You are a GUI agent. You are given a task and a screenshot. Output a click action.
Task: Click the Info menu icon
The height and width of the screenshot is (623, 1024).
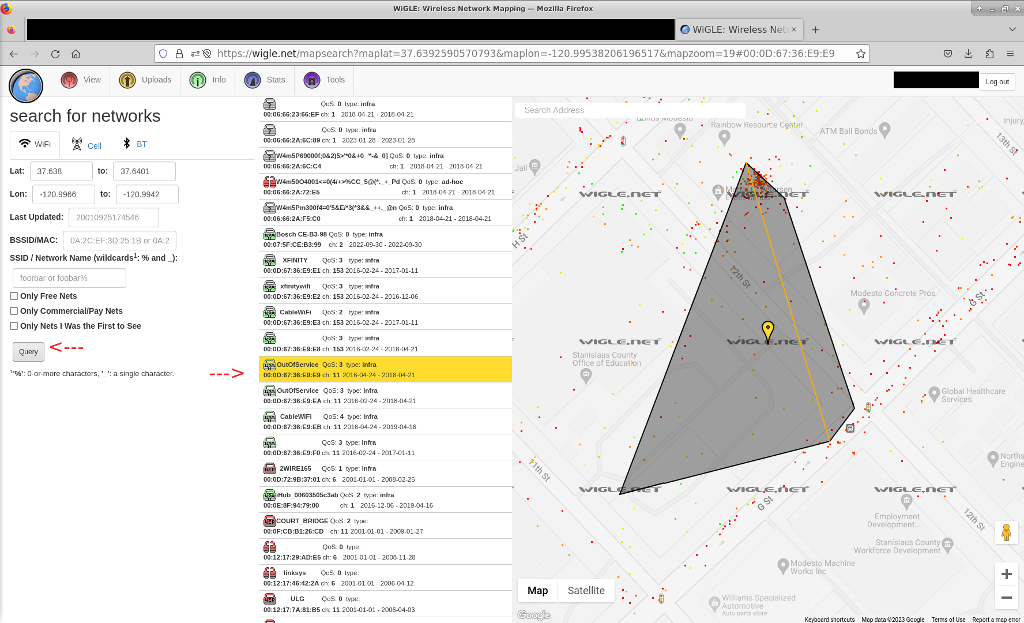198,80
